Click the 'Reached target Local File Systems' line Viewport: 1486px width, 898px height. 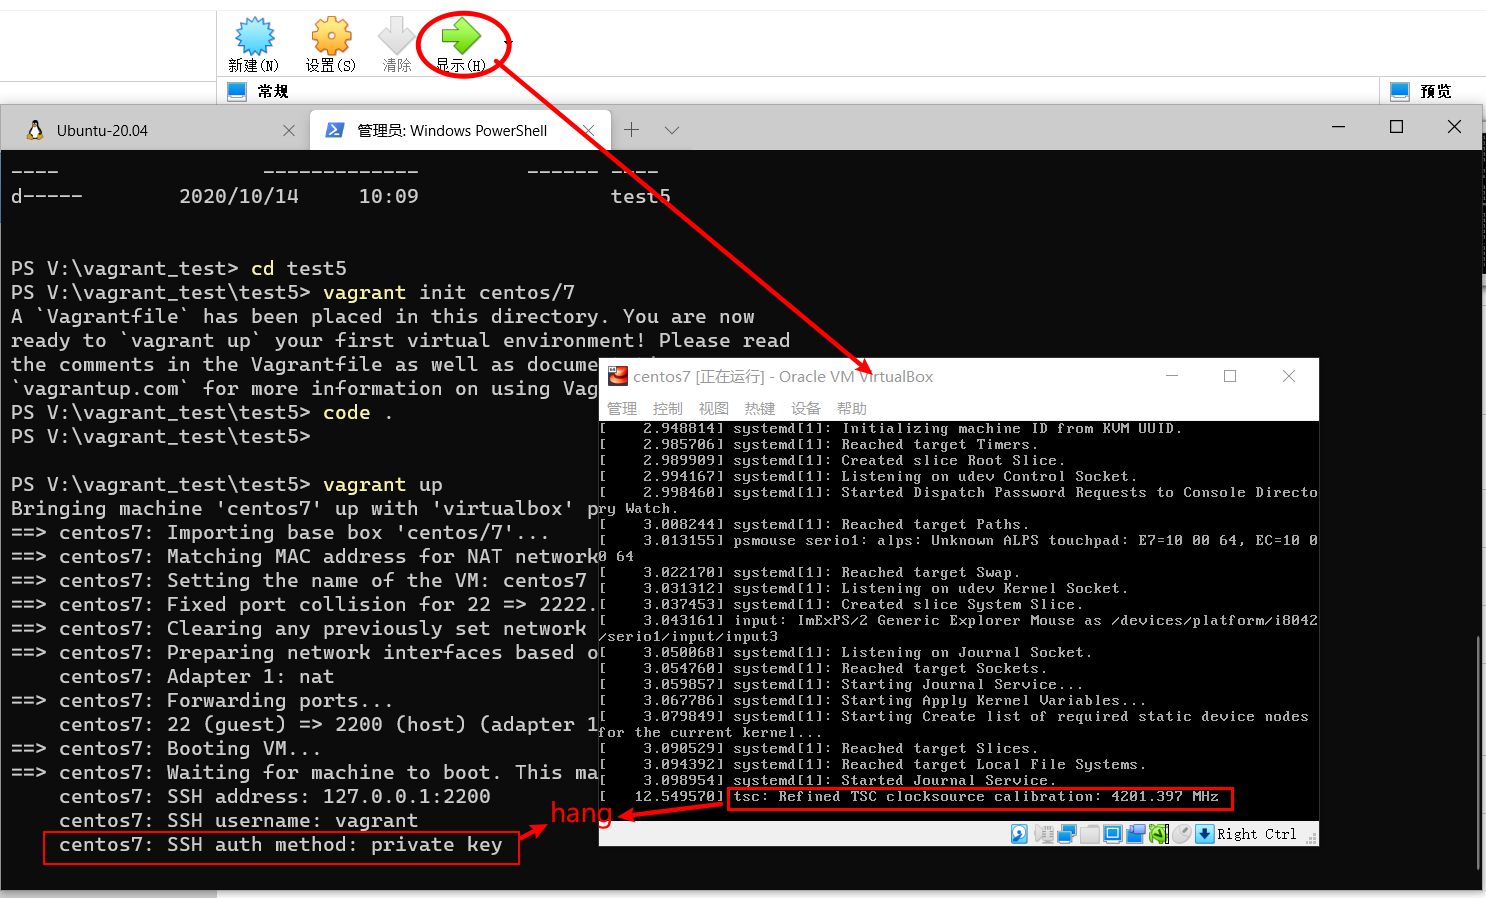tap(872, 764)
